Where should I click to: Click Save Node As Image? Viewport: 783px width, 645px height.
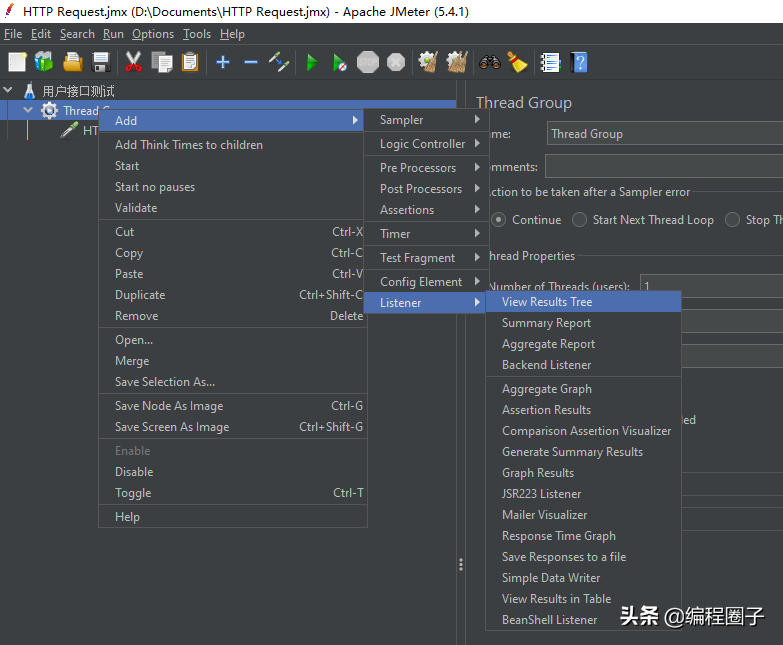[x=233, y=406]
